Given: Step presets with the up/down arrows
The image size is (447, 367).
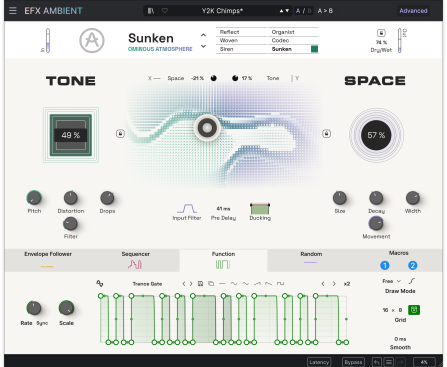Looking at the screenshot, I should point(284,11).
